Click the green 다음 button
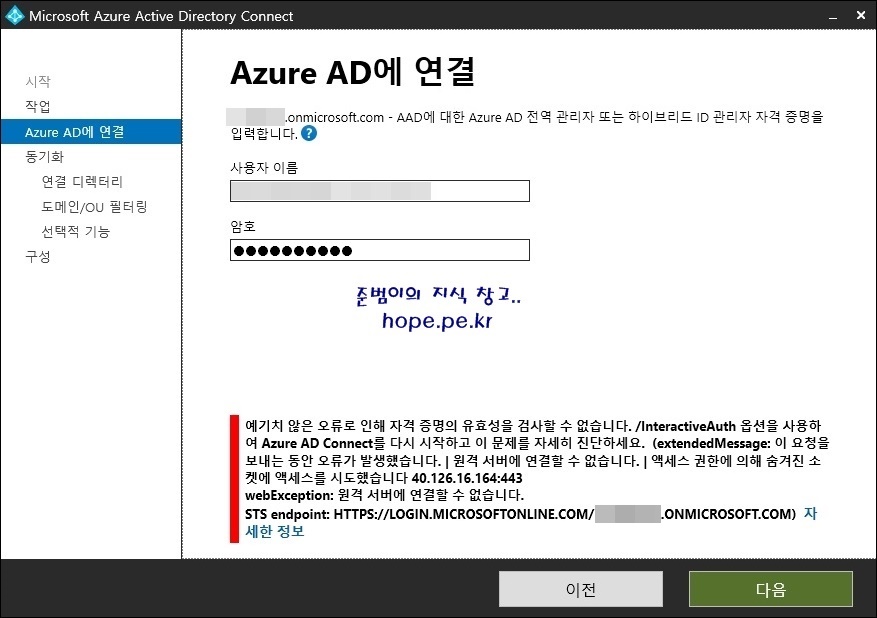 pyautogui.click(x=771, y=589)
